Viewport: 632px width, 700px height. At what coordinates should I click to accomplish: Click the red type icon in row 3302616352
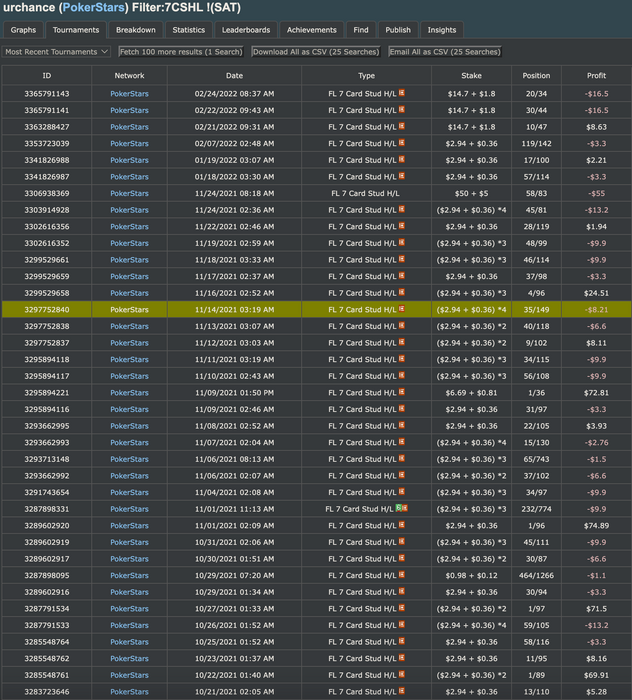402,242
